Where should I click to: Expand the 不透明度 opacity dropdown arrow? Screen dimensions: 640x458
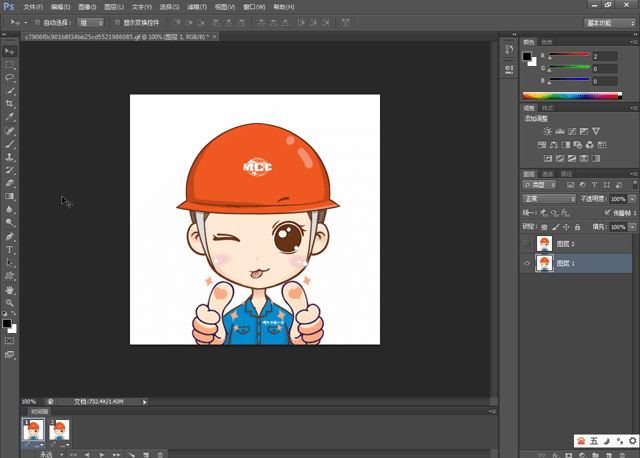(632, 199)
